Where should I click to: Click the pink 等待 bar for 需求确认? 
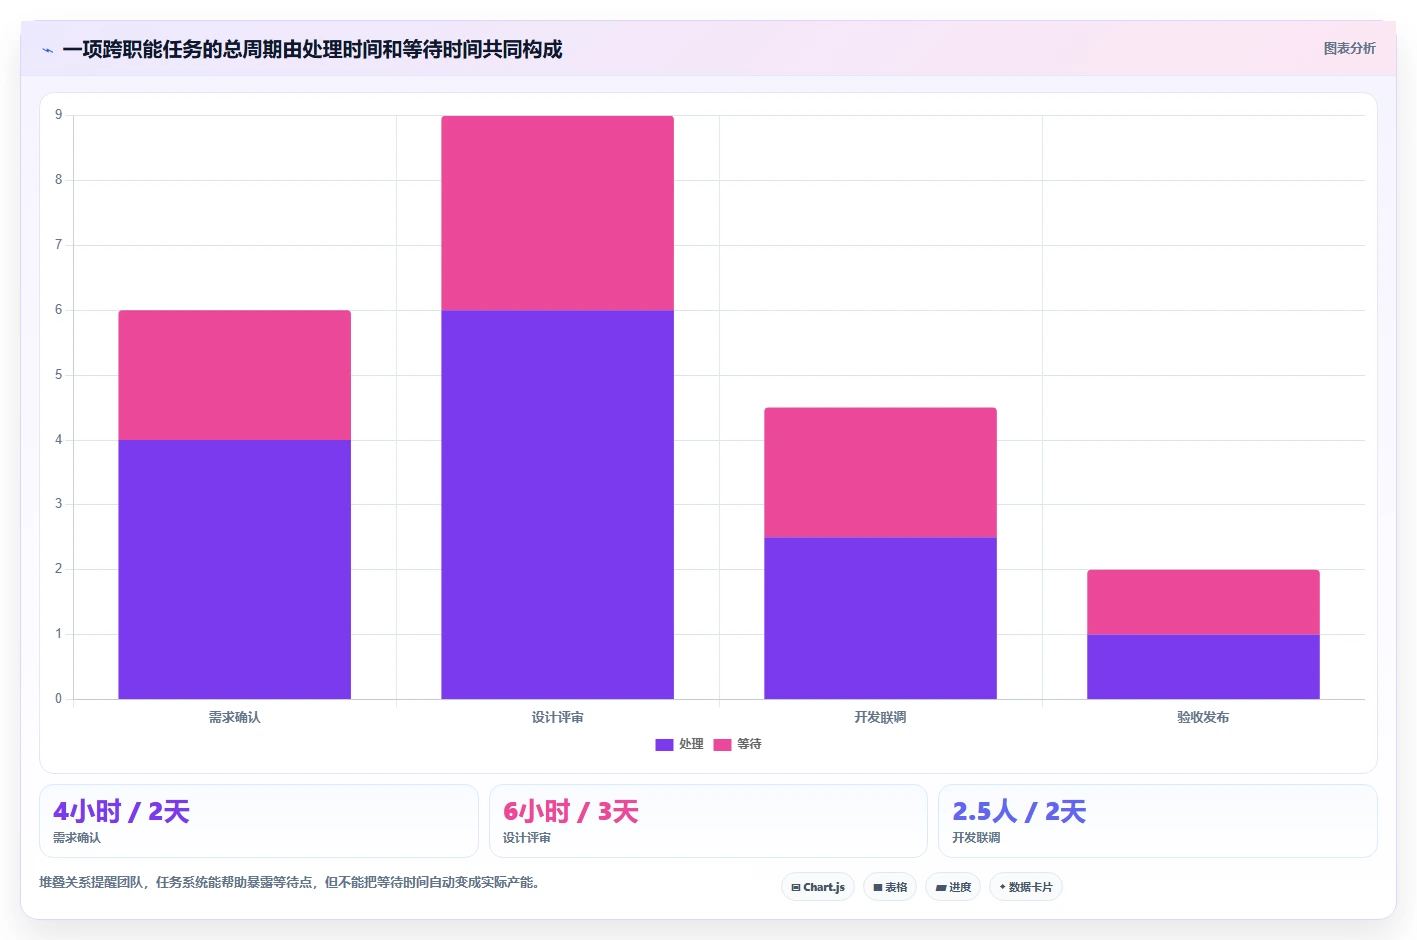pyautogui.click(x=234, y=375)
